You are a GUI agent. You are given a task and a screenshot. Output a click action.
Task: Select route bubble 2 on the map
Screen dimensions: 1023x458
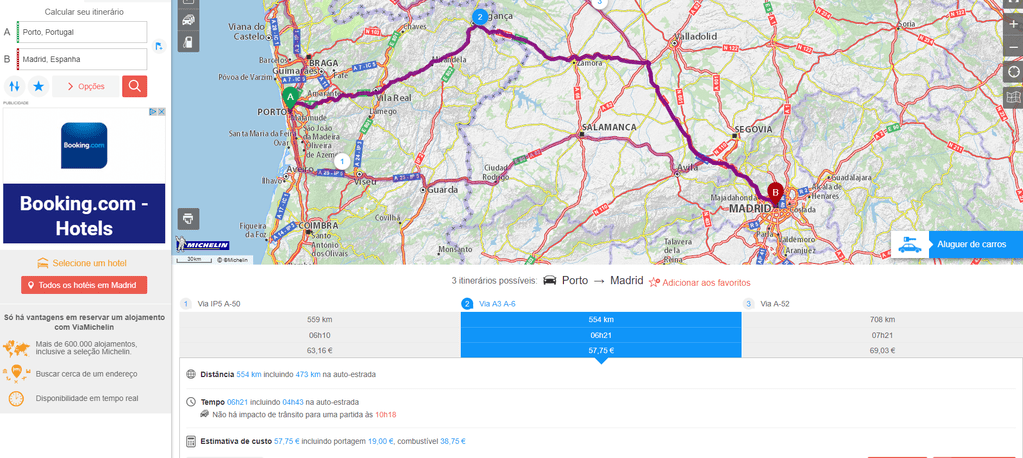(480, 16)
